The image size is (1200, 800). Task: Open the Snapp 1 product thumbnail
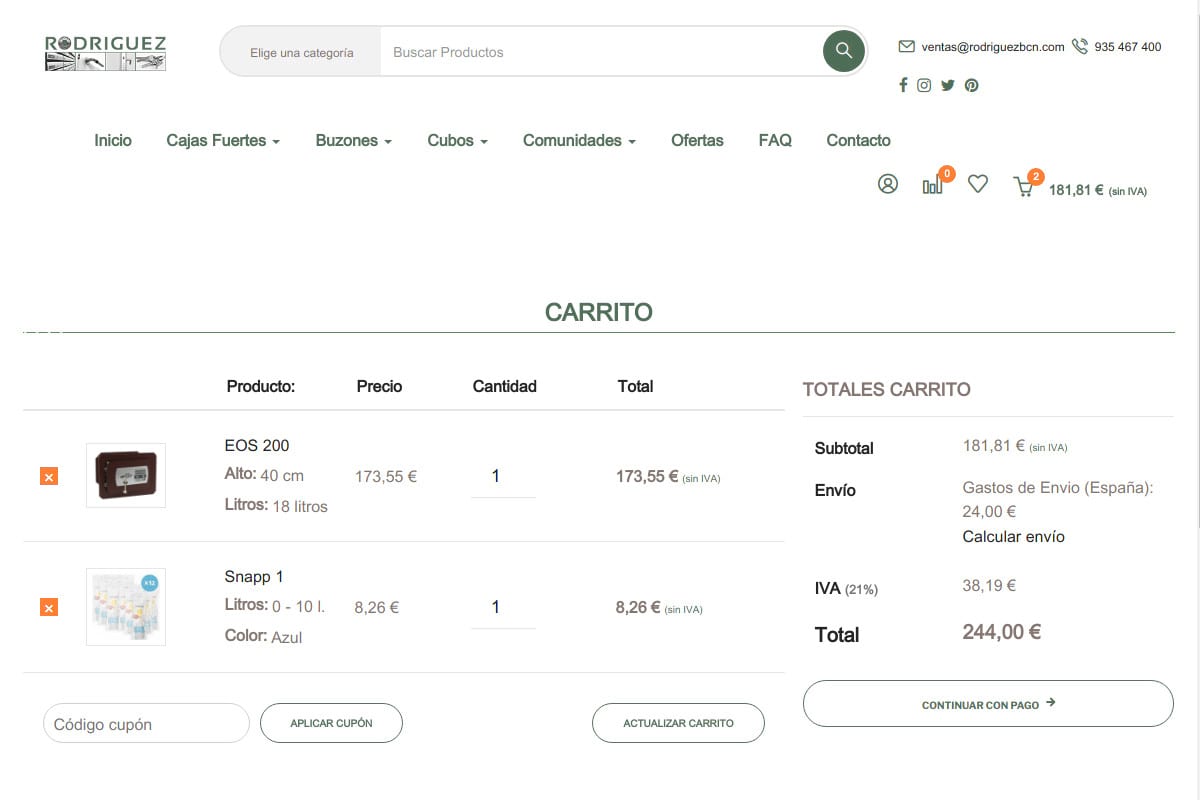click(126, 606)
